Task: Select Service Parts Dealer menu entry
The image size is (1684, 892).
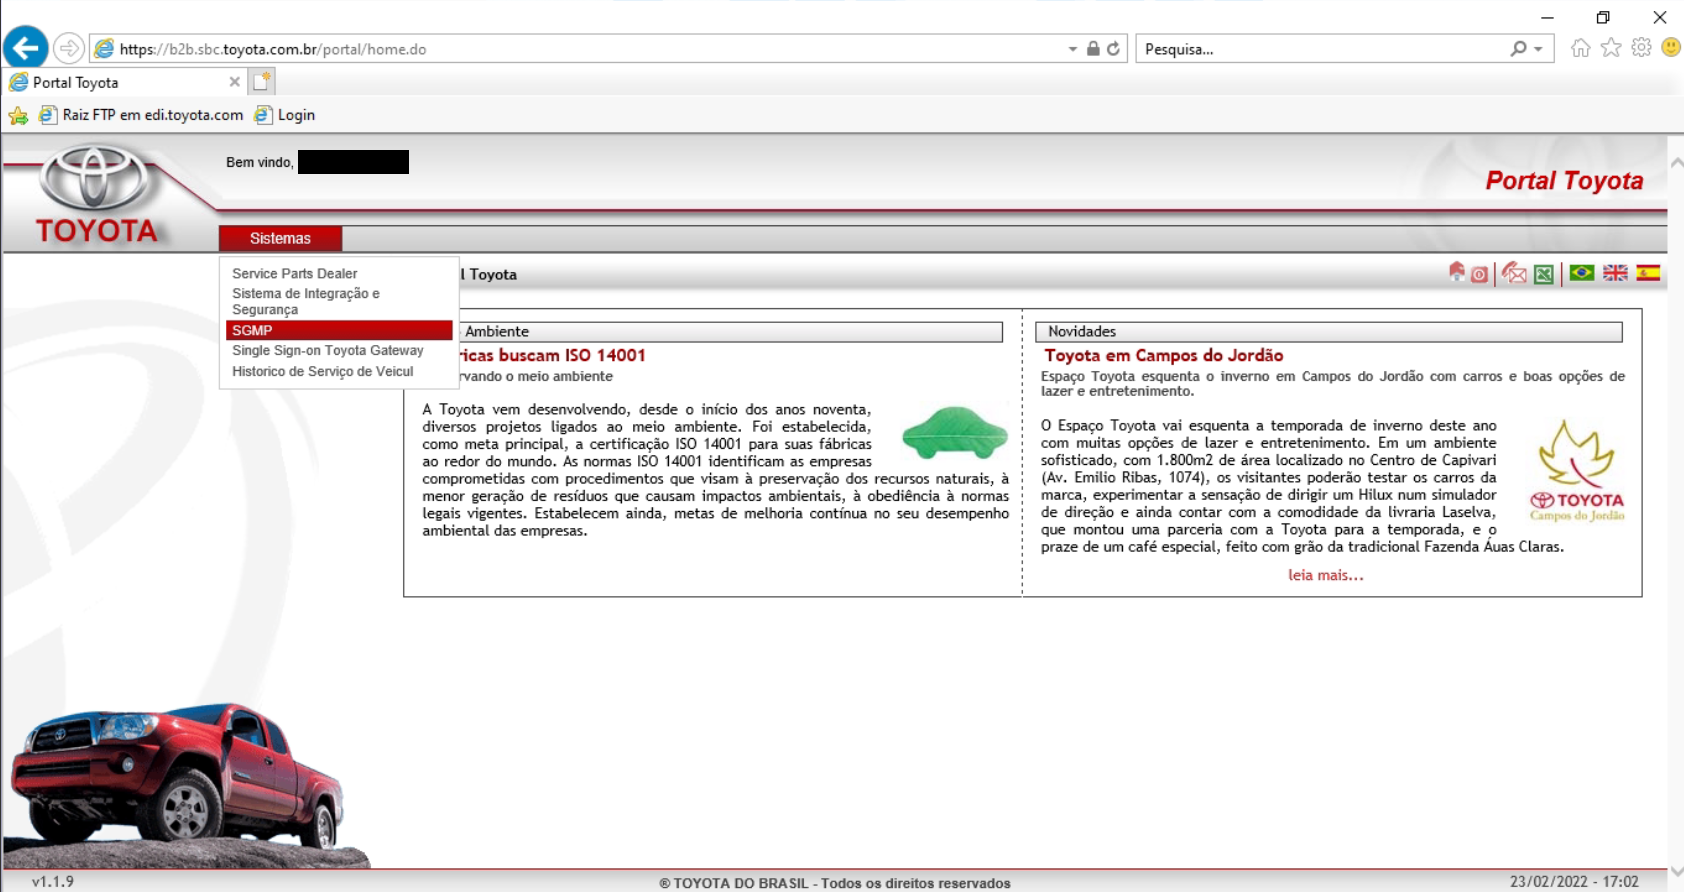Action: (294, 273)
